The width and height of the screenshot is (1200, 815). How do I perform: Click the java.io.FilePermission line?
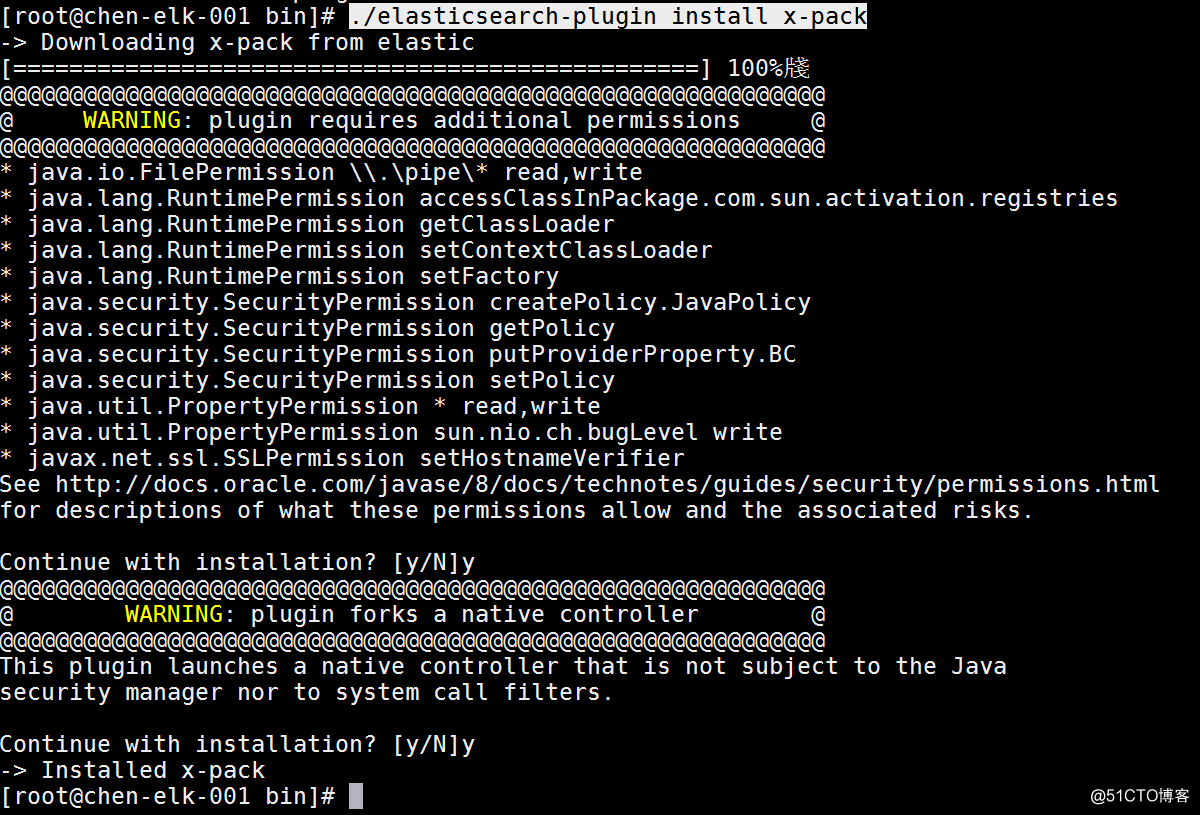pyautogui.click(x=320, y=173)
